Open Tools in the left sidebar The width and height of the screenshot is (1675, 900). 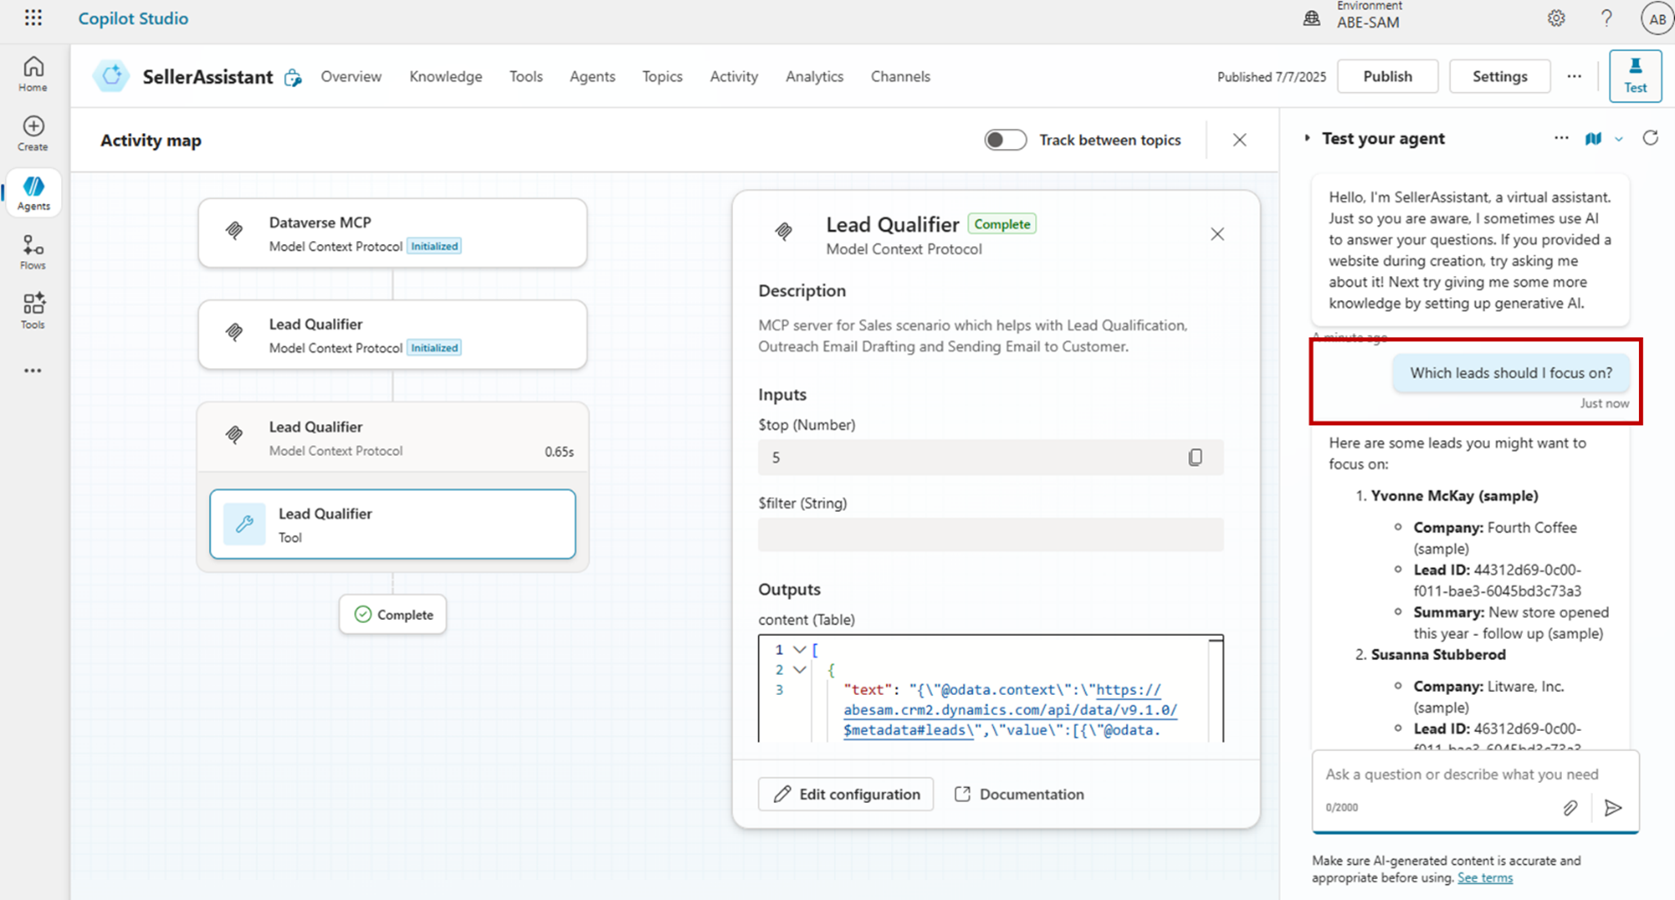point(33,311)
